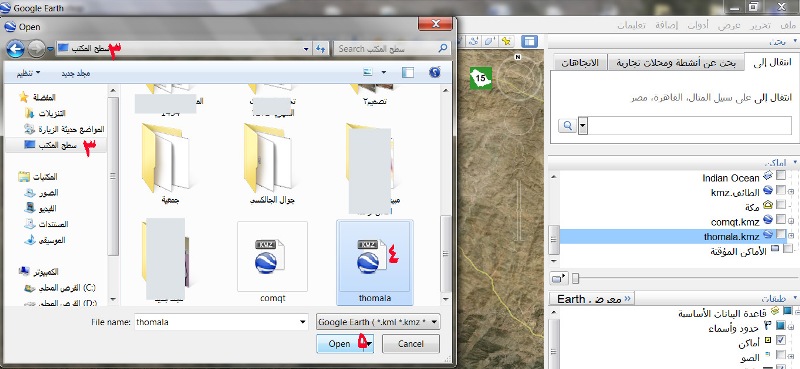Click the sidebar toggle icon in Earth toolbar
Image resolution: width=800 pixels, height=369 pixels.
[530, 41]
